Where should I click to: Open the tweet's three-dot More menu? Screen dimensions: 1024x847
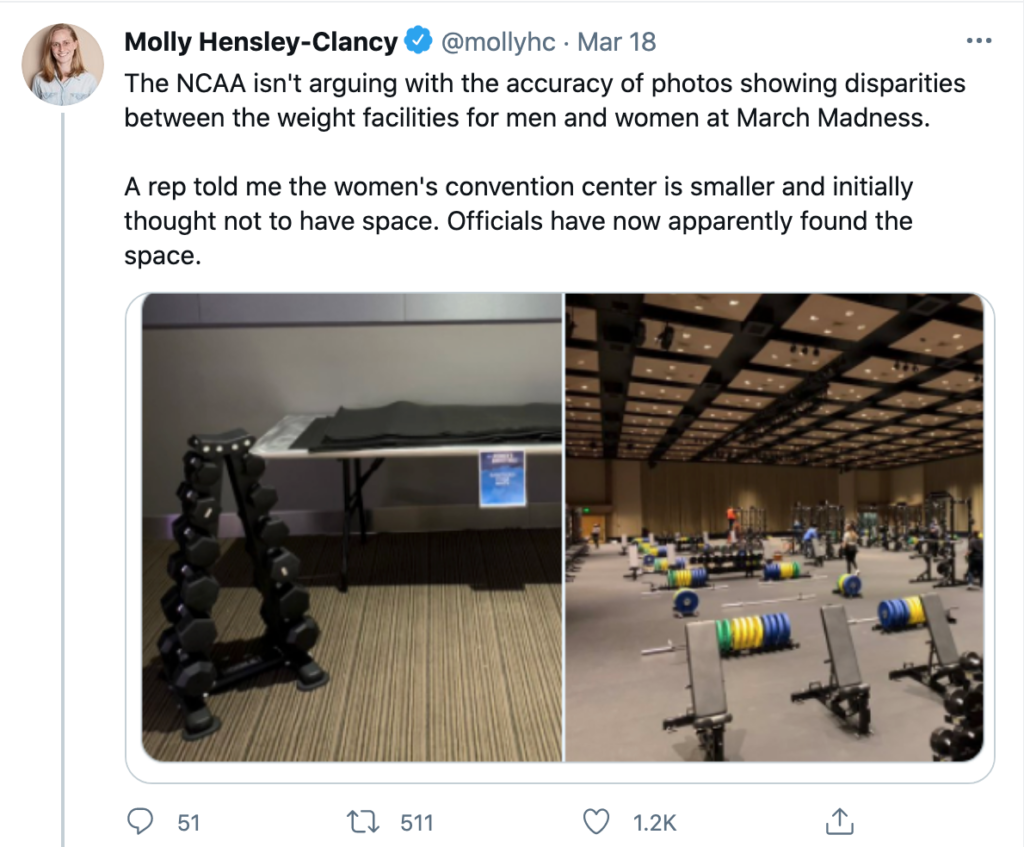click(x=977, y=42)
